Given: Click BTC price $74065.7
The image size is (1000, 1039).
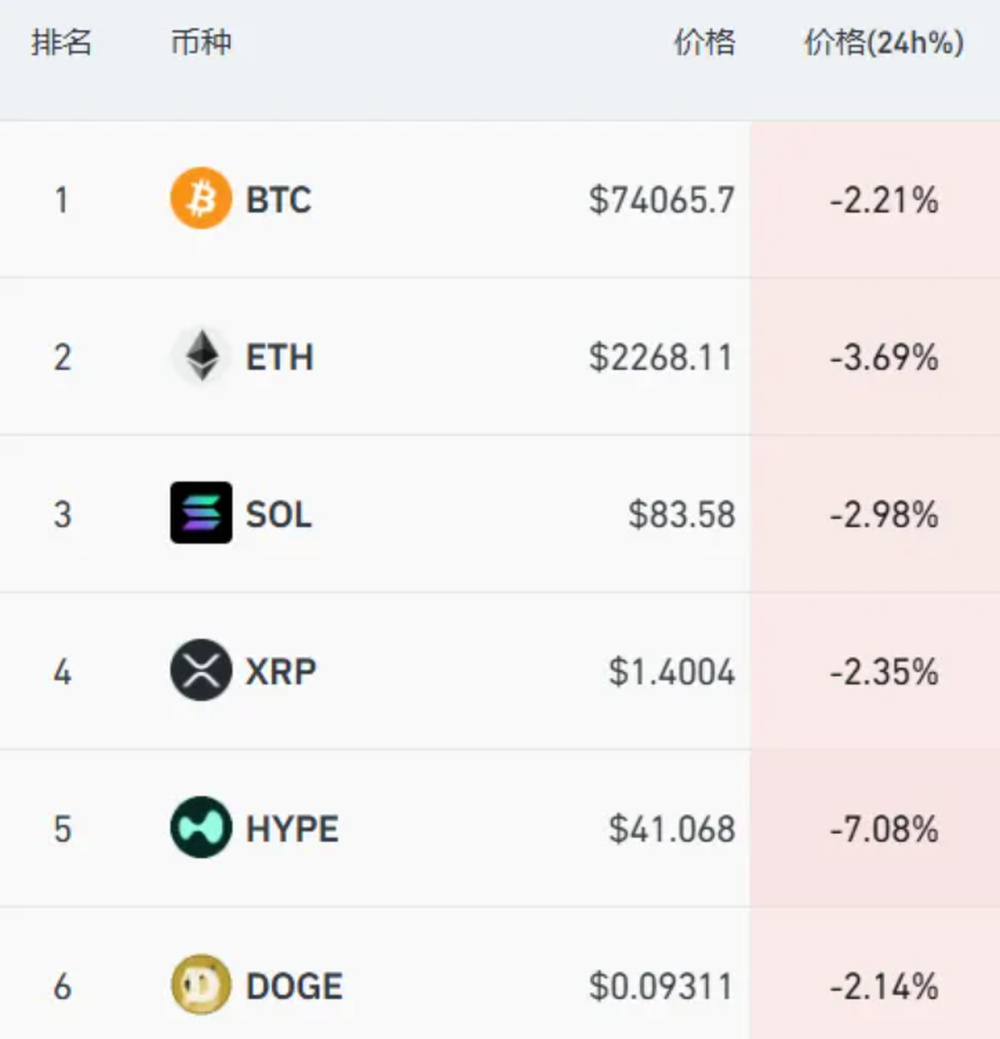Looking at the screenshot, I should coord(661,200).
